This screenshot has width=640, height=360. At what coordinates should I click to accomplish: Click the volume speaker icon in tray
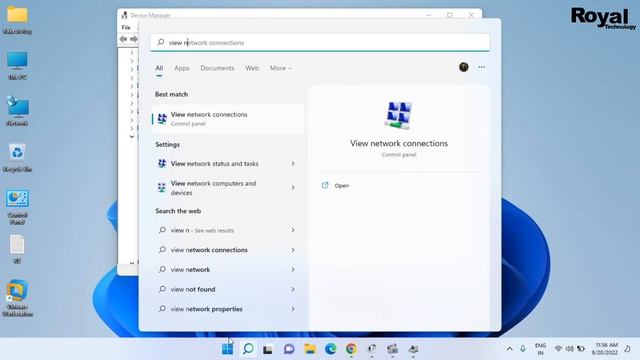[x=569, y=349]
